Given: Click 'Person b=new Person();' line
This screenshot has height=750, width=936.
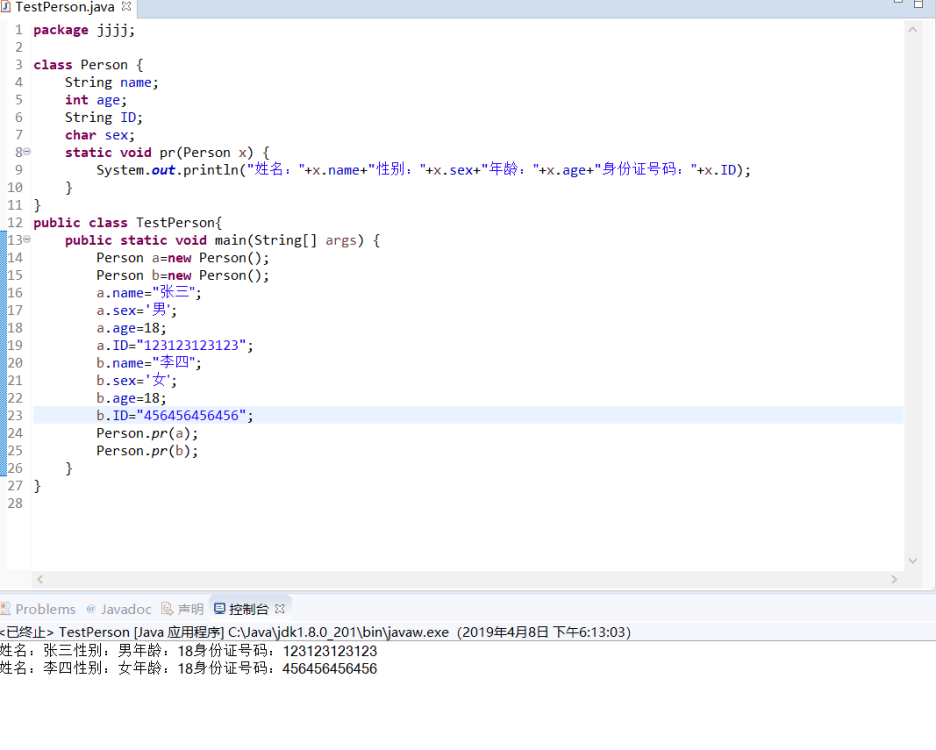Looking at the screenshot, I should pyautogui.click(x=183, y=275).
